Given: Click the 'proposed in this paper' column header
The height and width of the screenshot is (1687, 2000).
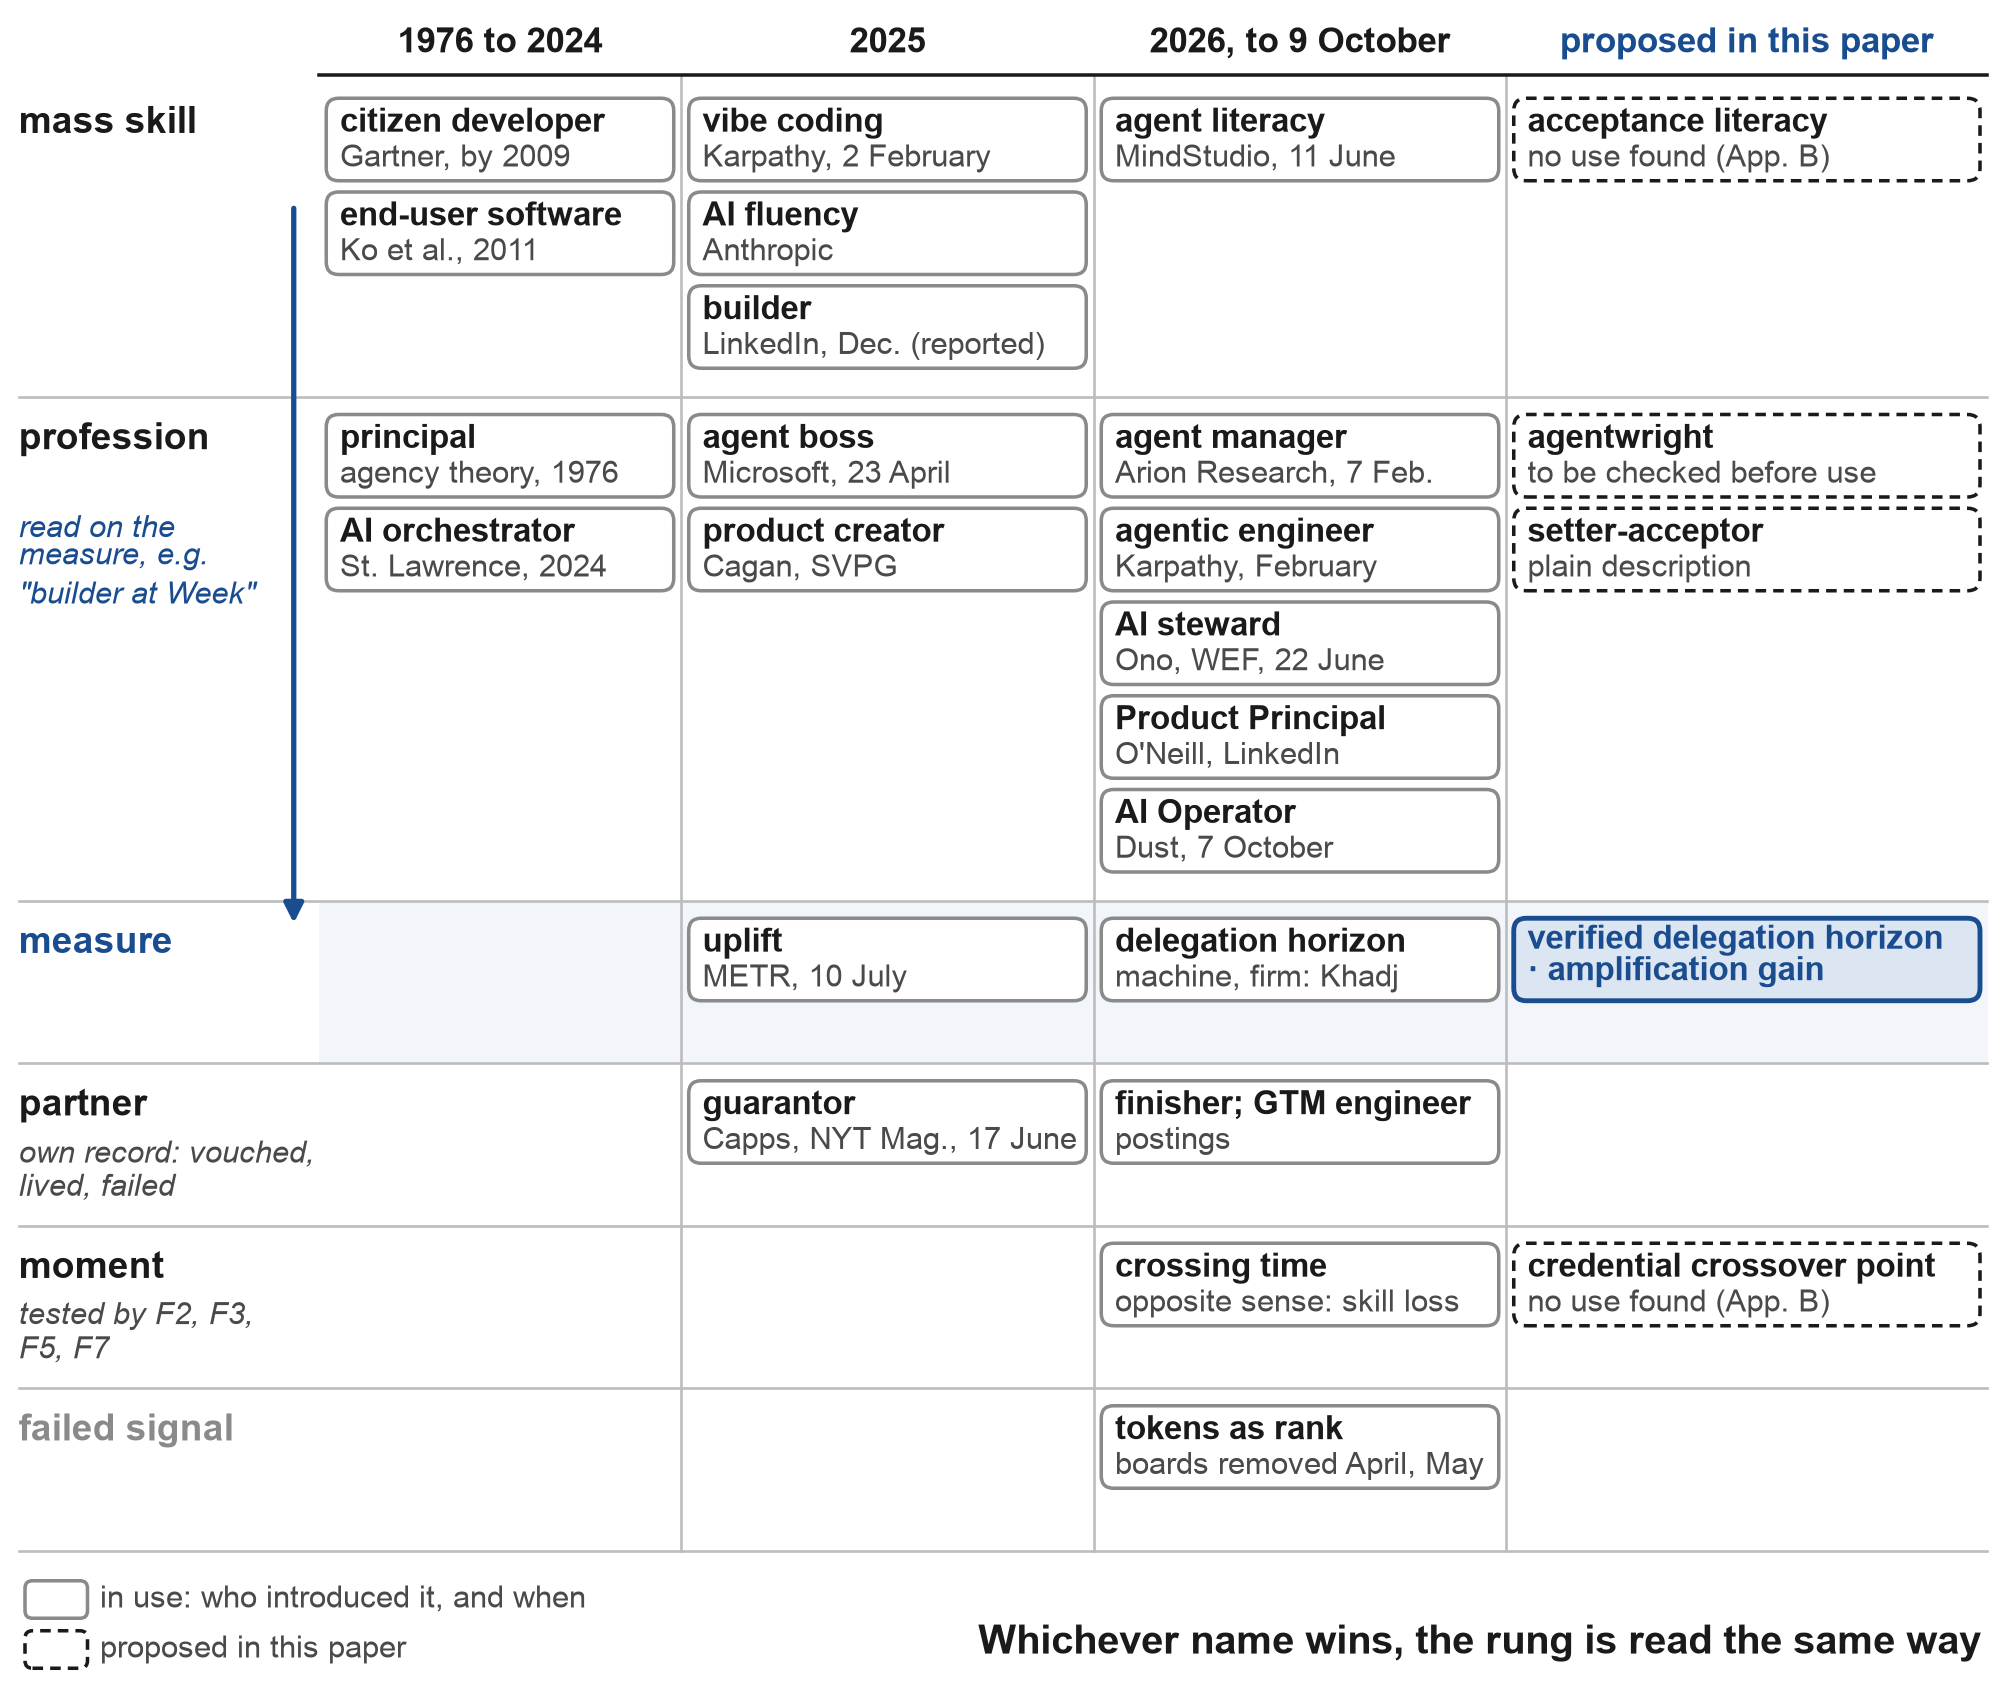Looking at the screenshot, I should 1746,41.
